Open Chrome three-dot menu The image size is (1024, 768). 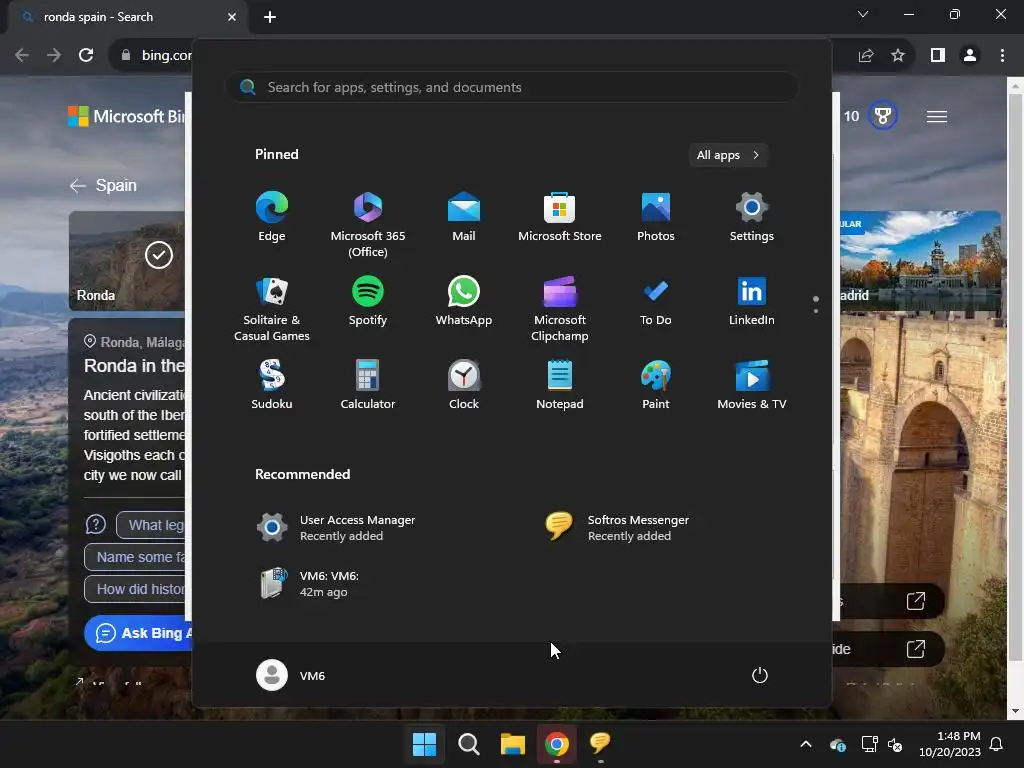1002,56
